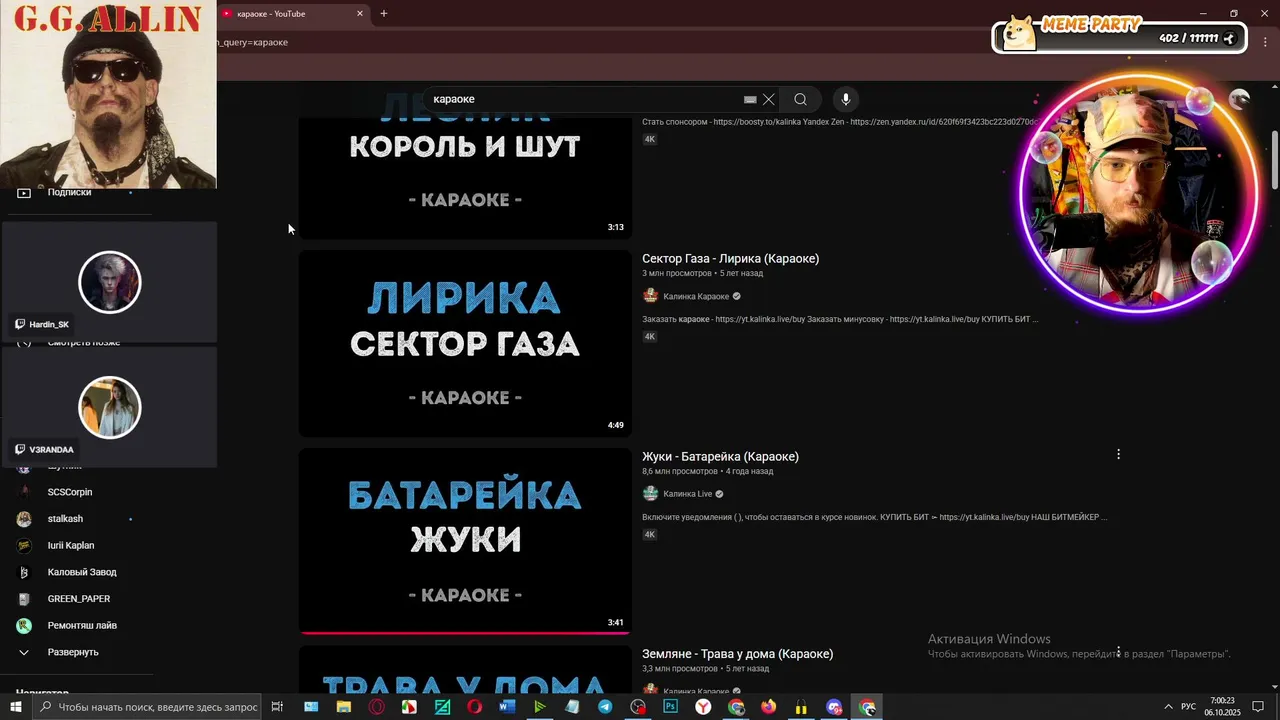Open Telegram from the taskbar
This screenshot has width=1280, height=720.
click(x=605, y=707)
